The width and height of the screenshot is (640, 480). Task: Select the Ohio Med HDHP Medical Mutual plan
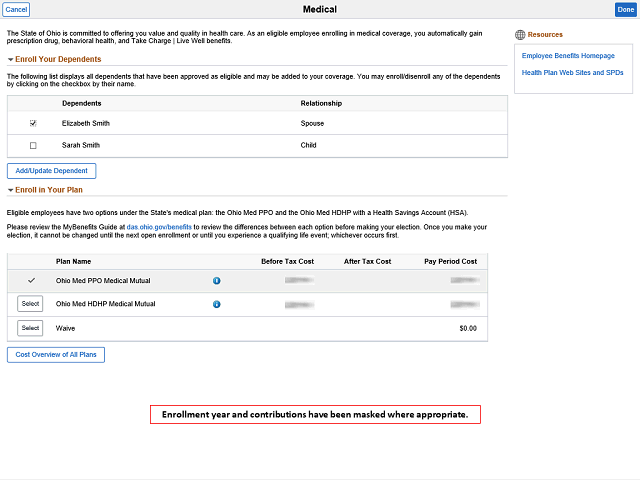click(30, 304)
